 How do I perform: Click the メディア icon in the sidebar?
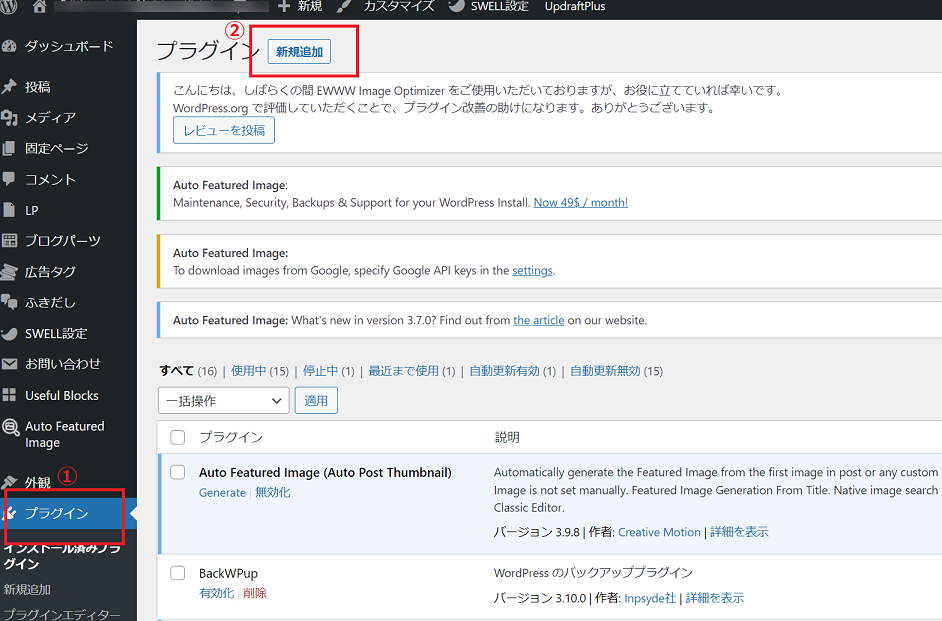click(x=9, y=118)
